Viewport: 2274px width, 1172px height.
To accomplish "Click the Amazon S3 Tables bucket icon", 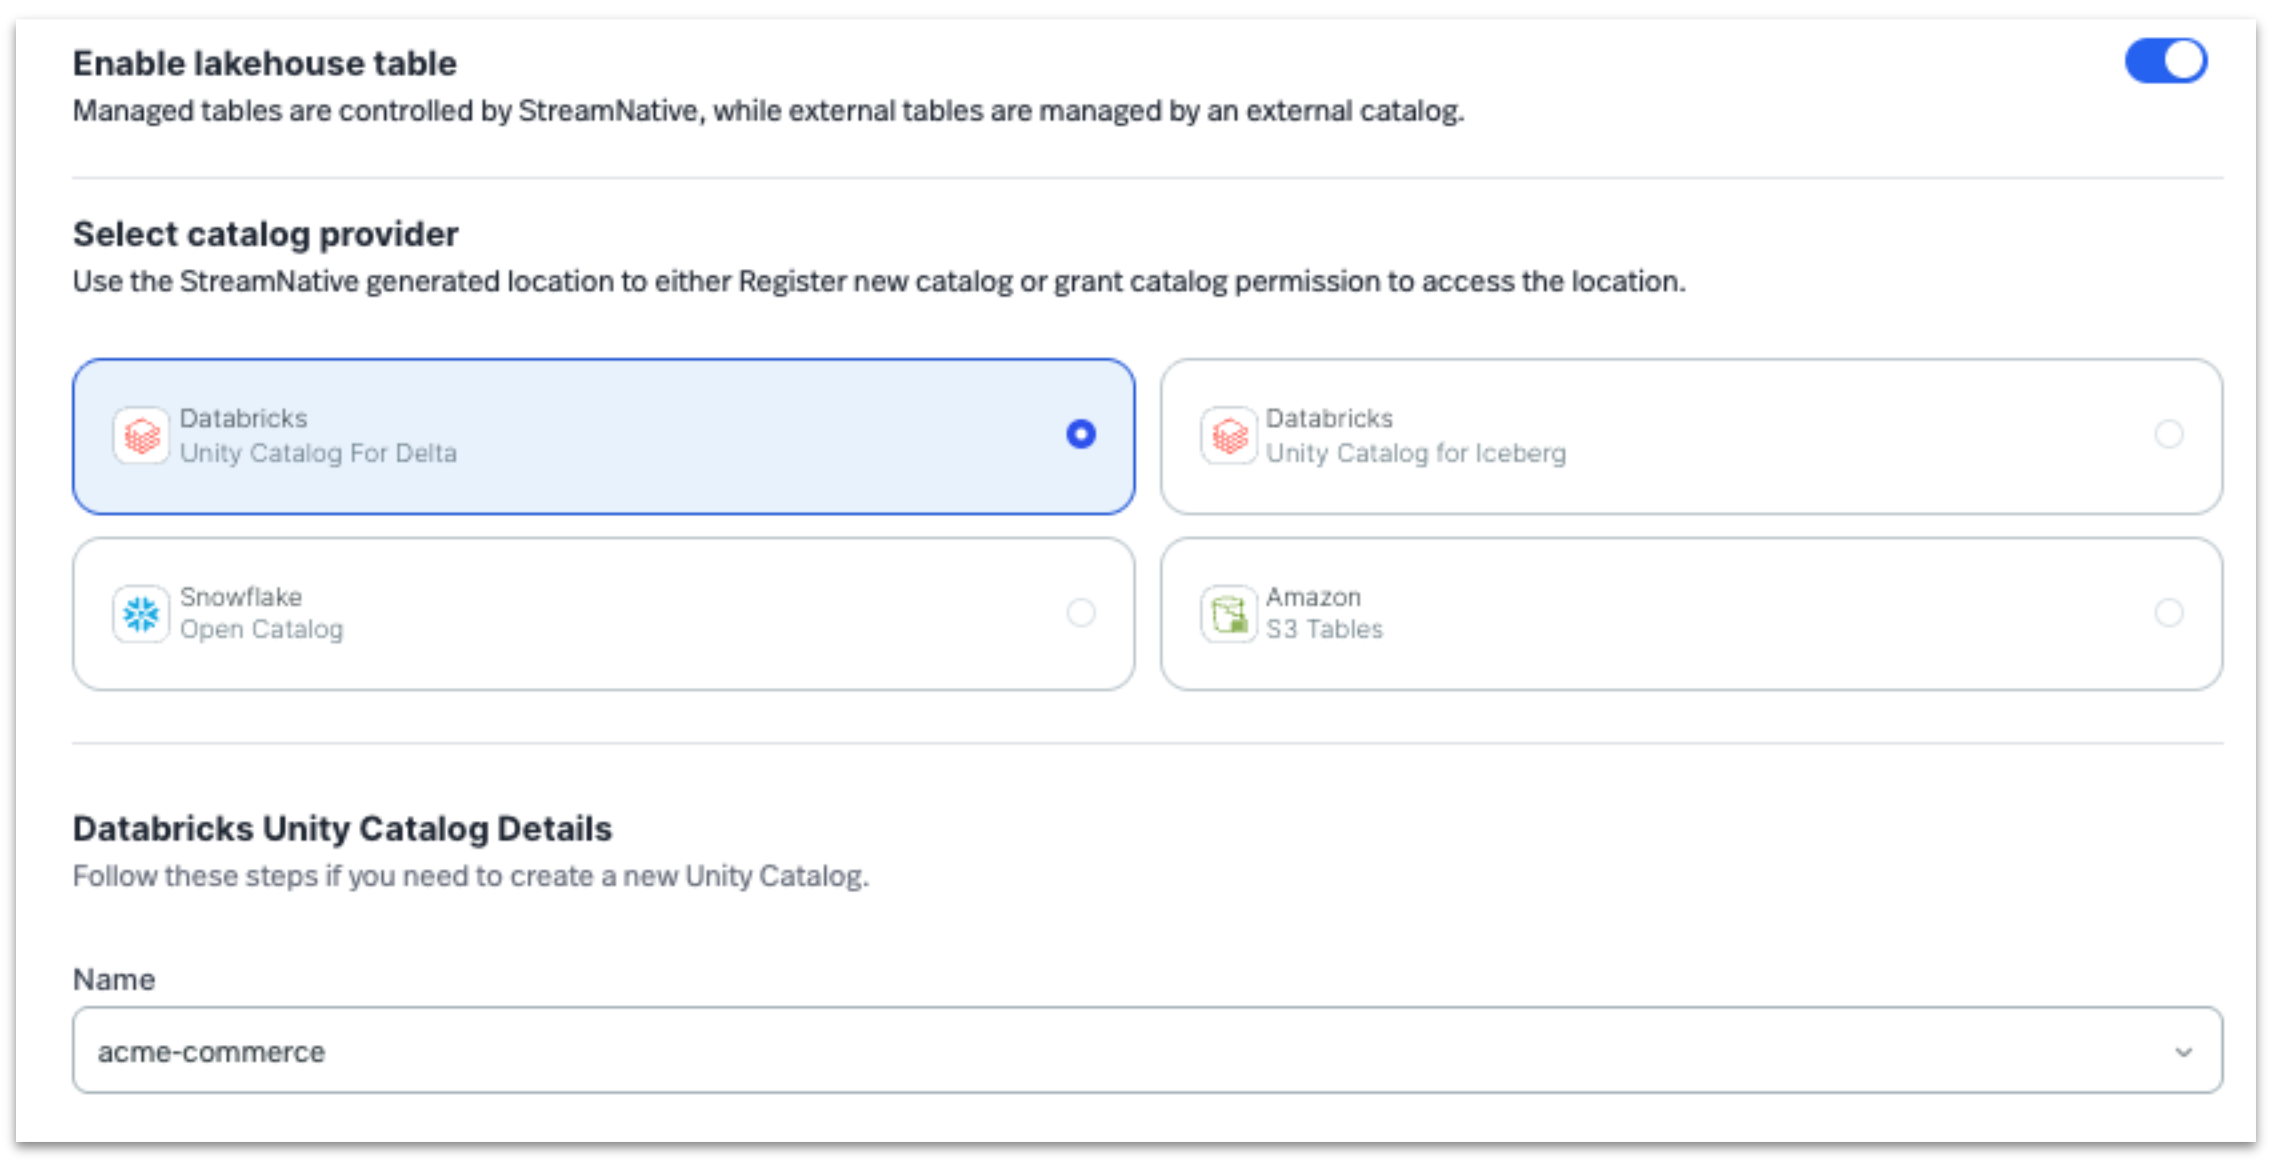I will (x=1228, y=614).
